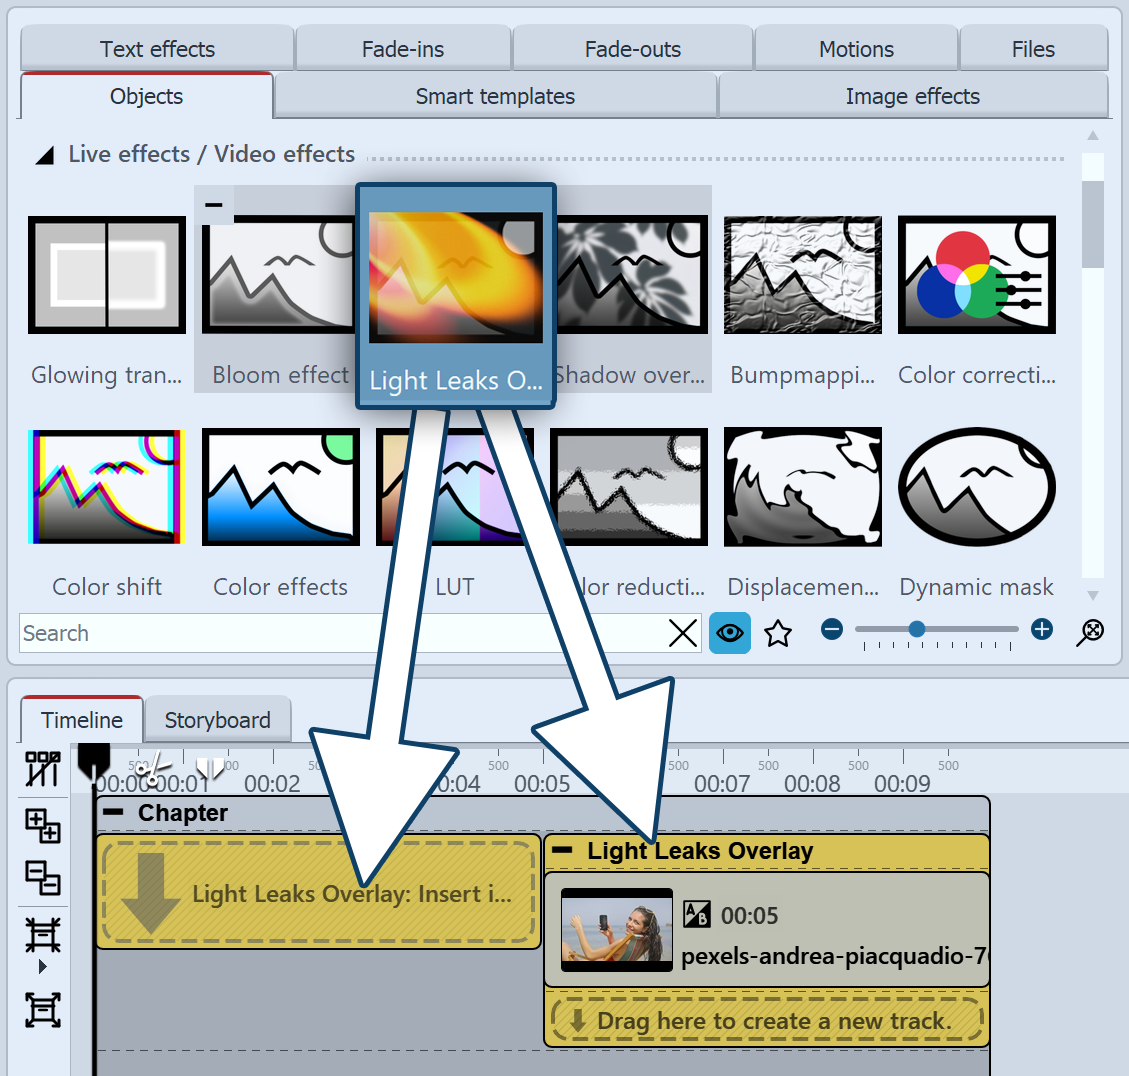The width and height of the screenshot is (1129, 1076).
Task: Pick the Color shift effect icon
Action: coord(107,487)
